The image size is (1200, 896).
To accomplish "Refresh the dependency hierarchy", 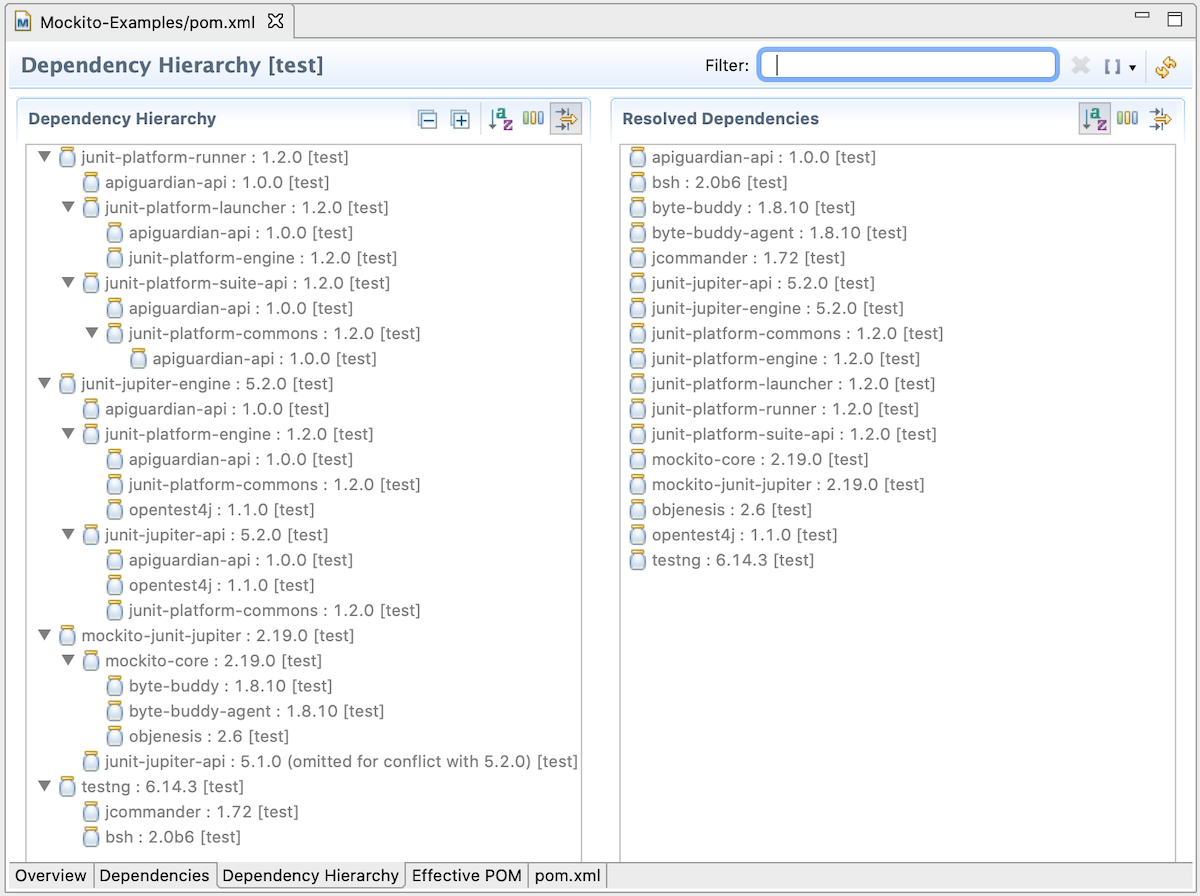I will click(1166, 67).
